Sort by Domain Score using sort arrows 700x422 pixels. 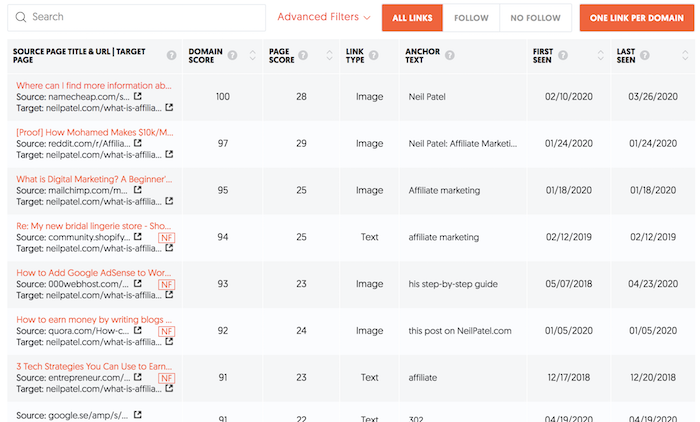coord(253,55)
